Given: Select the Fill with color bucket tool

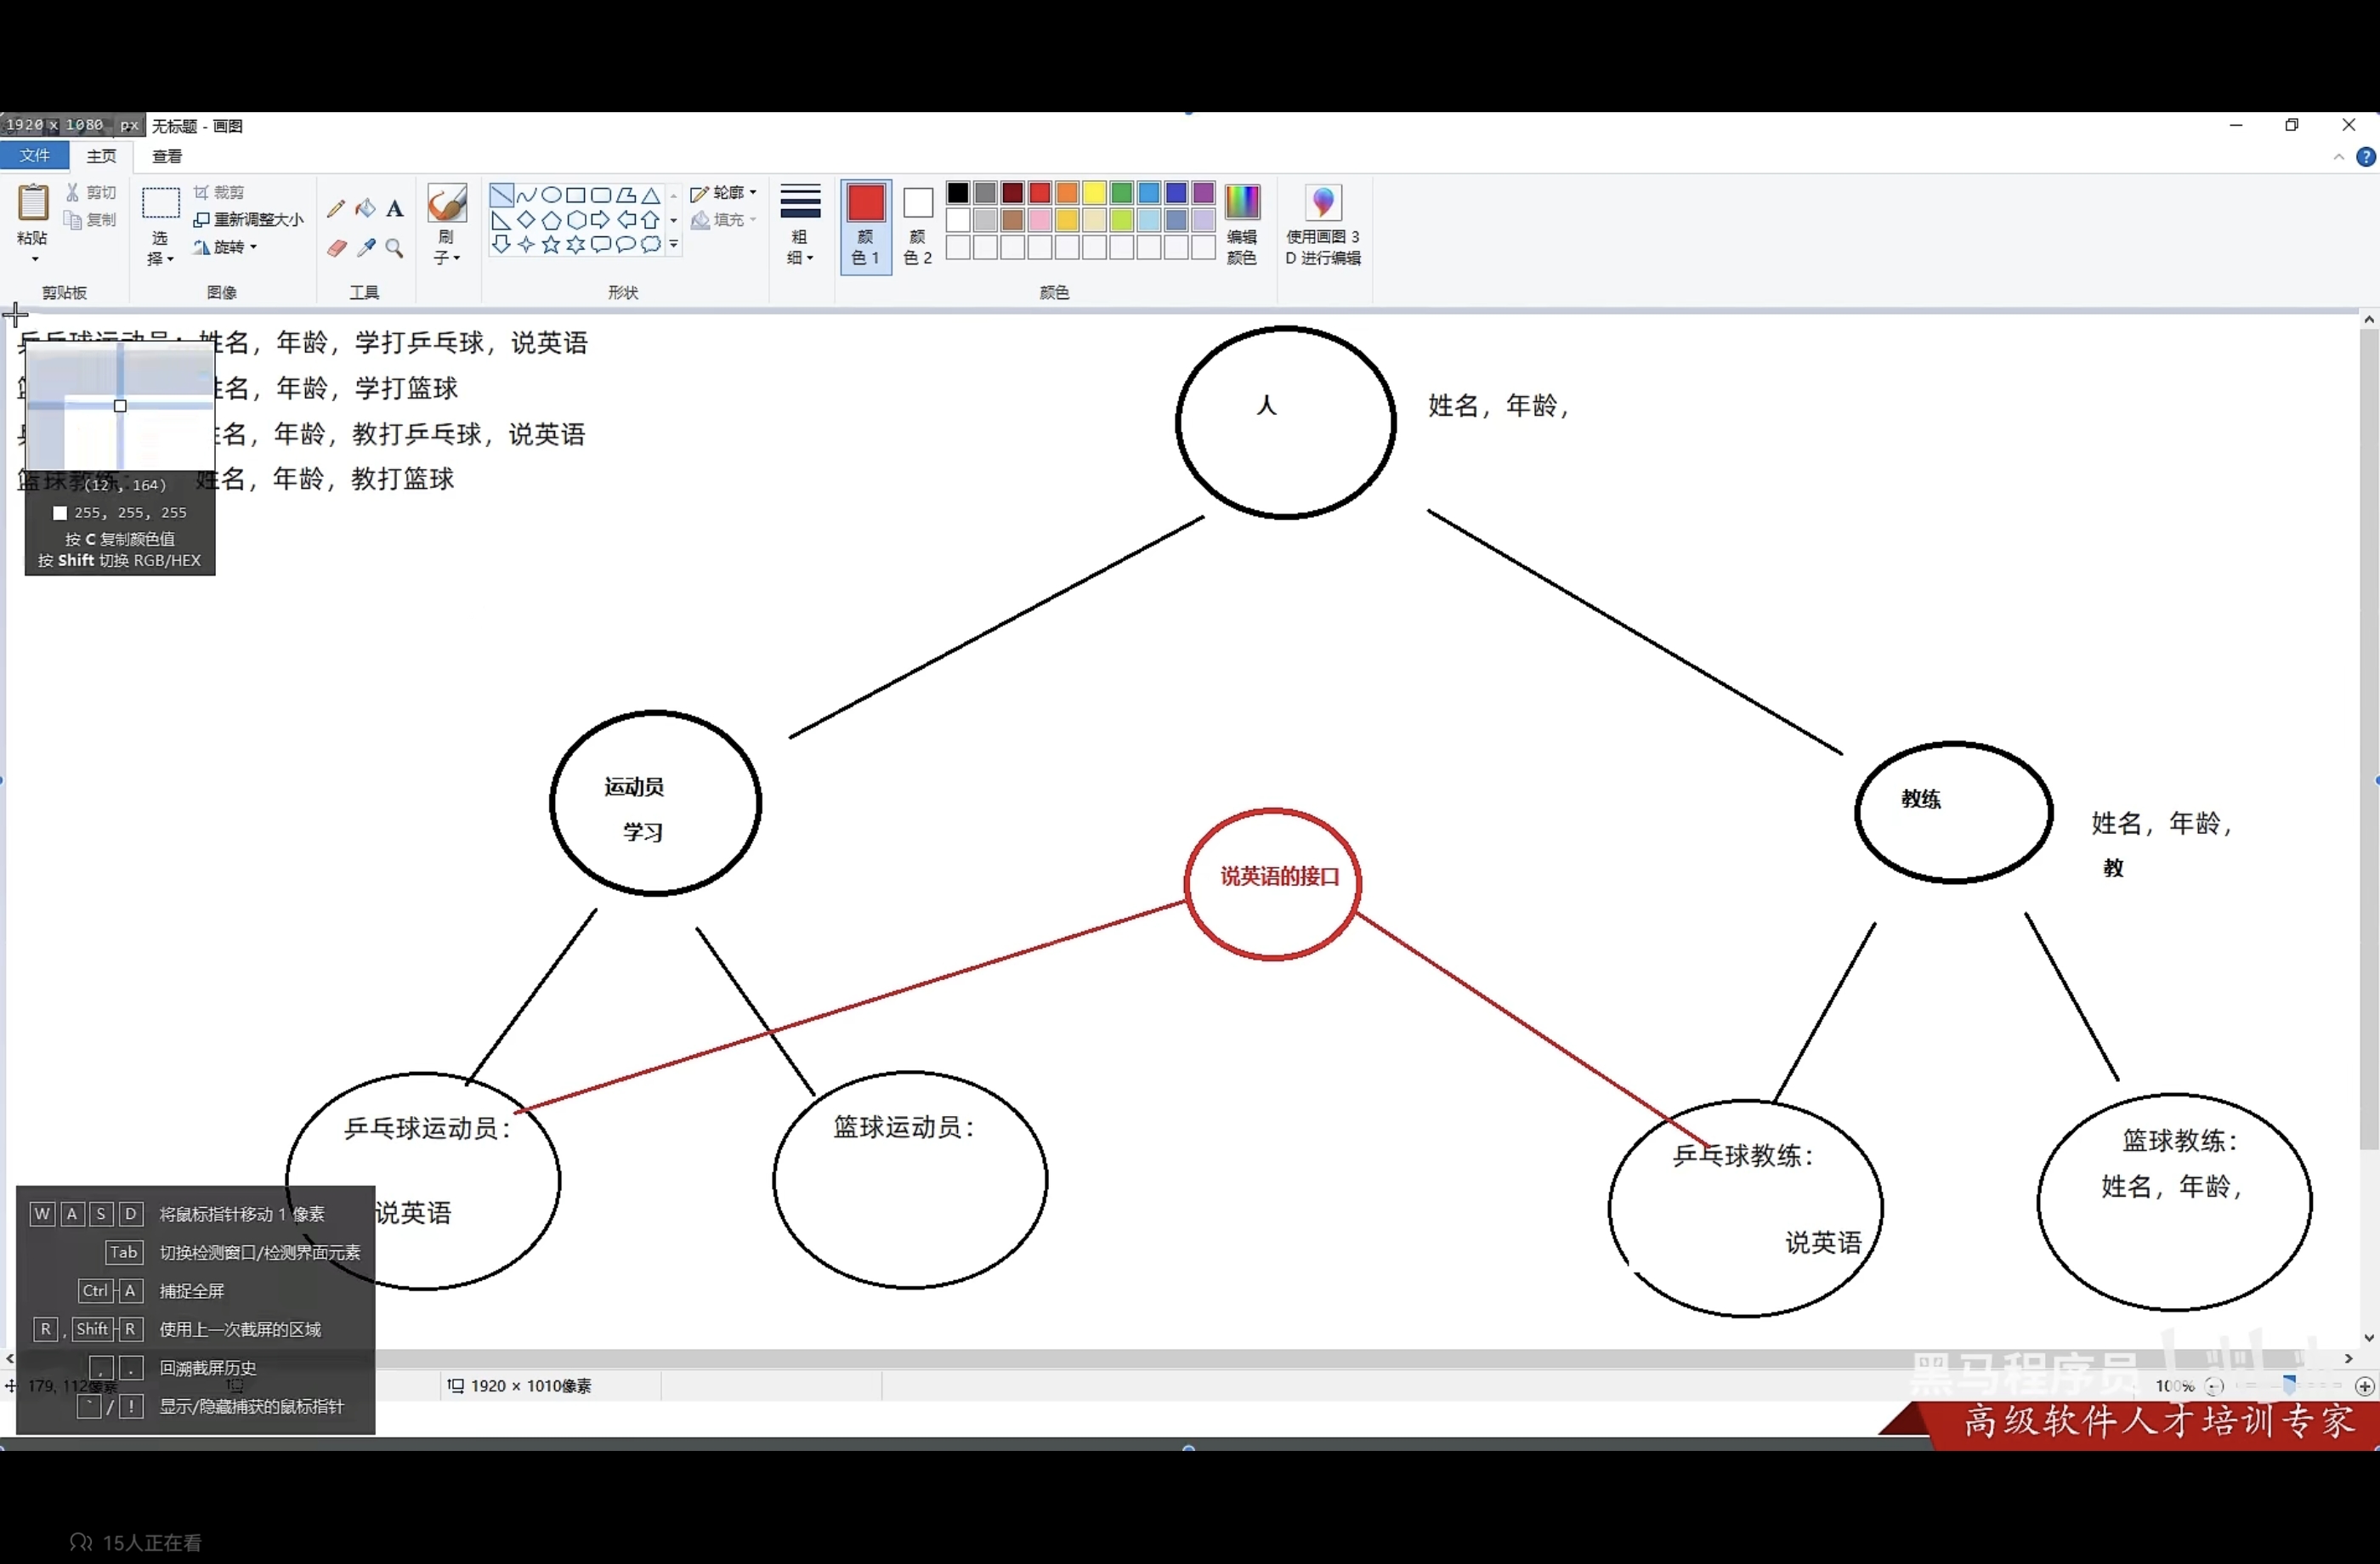Looking at the screenshot, I should click(366, 208).
